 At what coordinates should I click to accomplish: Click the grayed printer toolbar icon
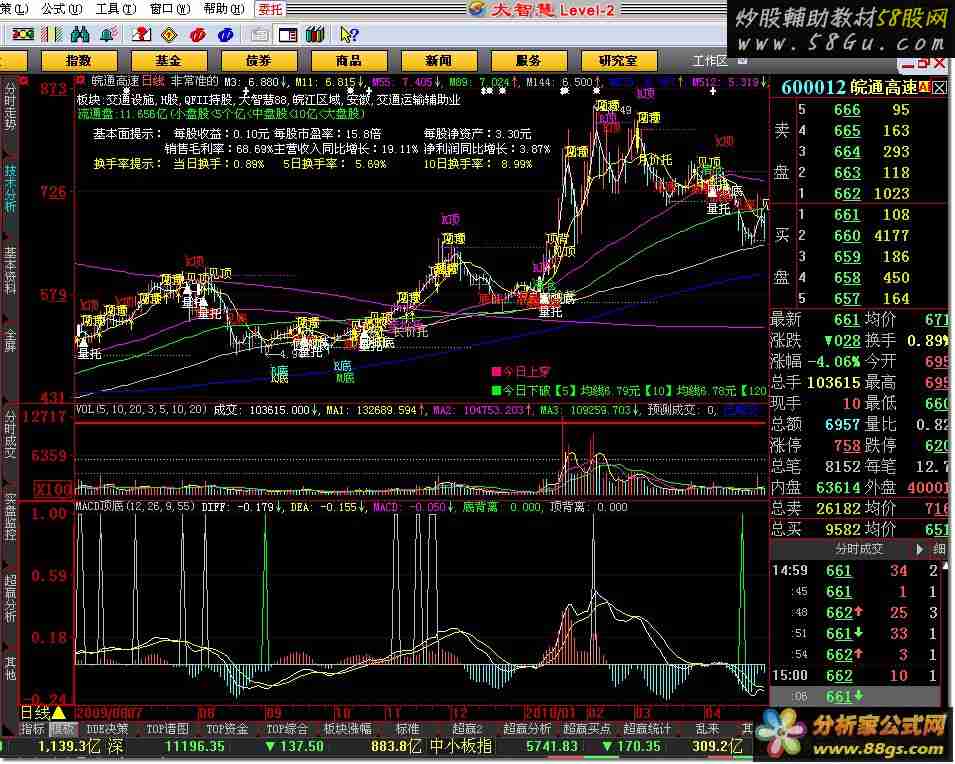[x=260, y=35]
